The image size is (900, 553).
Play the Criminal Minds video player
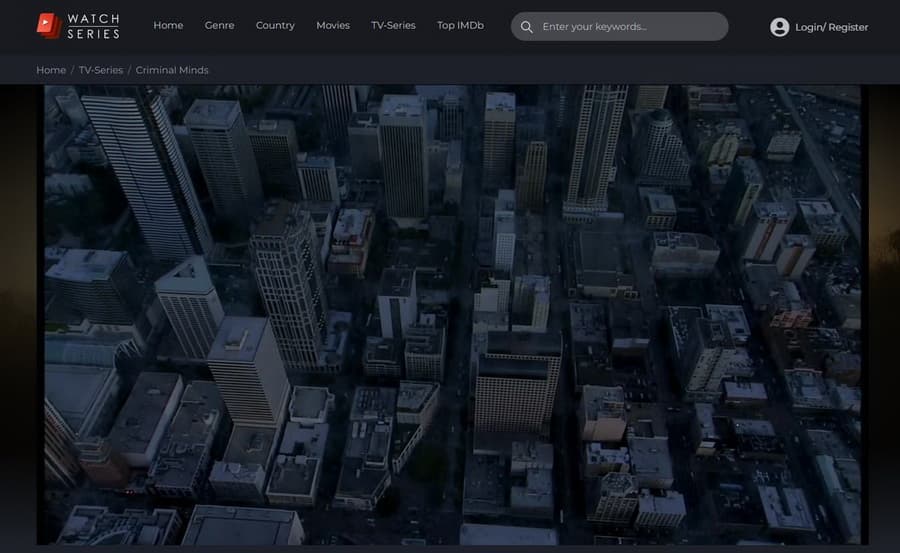(452, 314)
